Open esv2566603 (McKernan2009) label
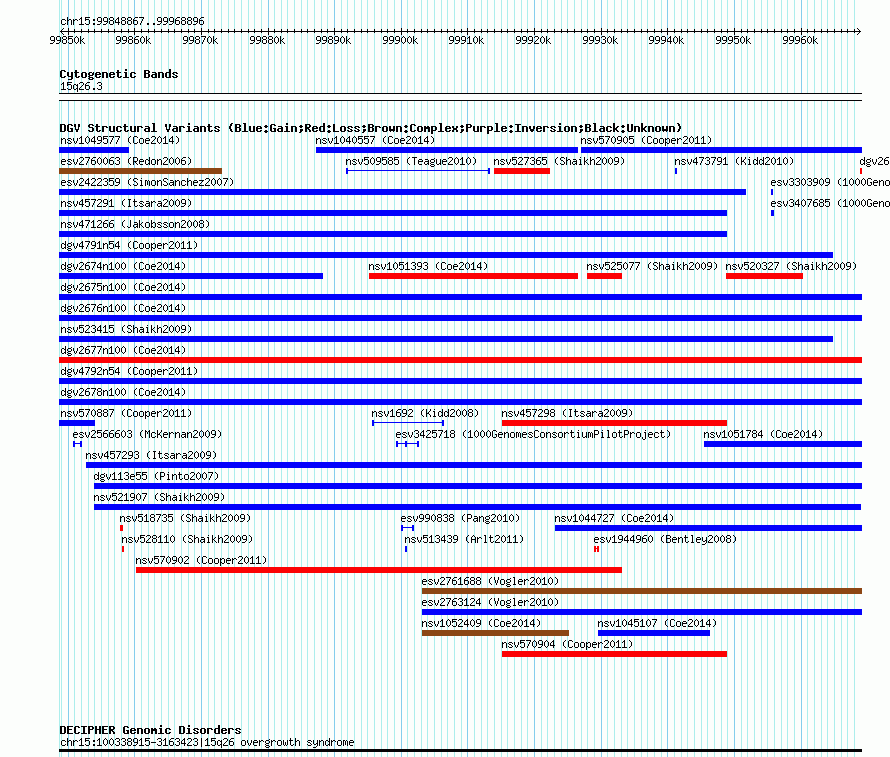Viewport: 890px width, 757px height. (x=147, y=434)
